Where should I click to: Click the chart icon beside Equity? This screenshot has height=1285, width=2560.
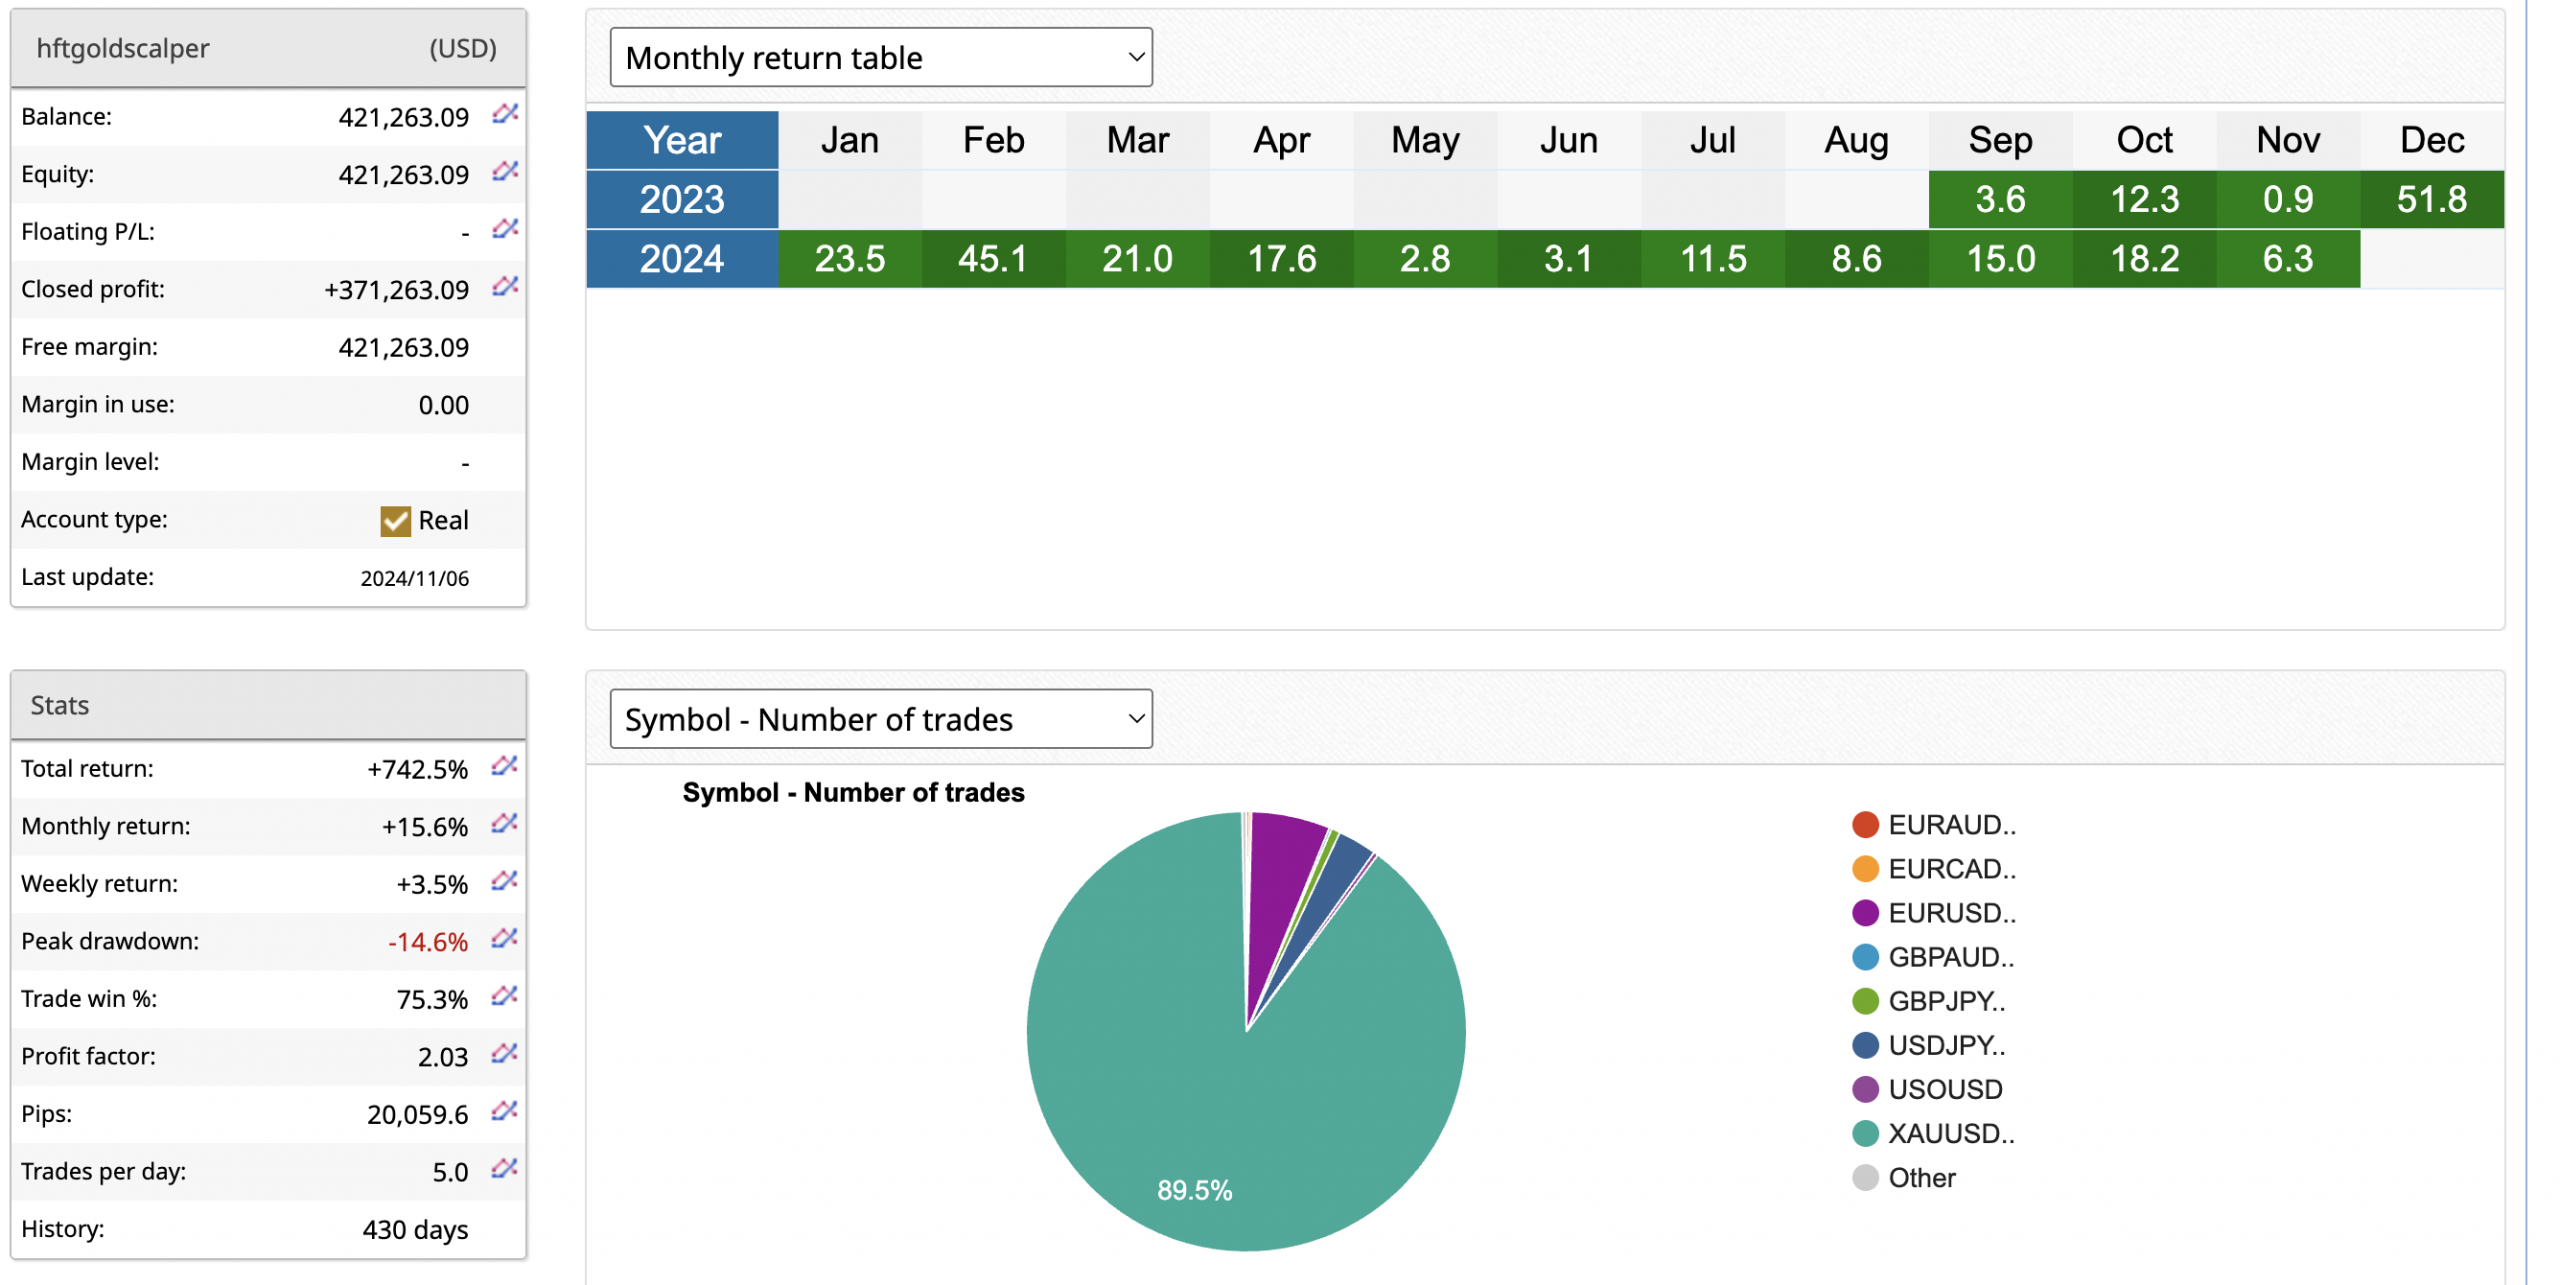tap(504, 172)
